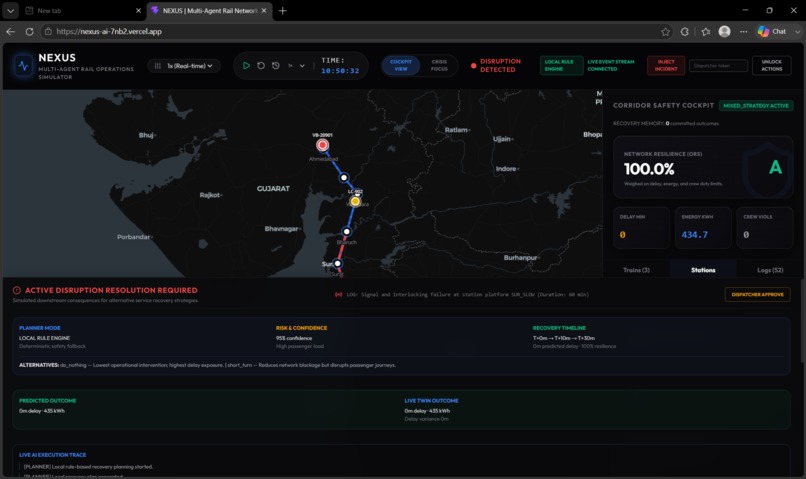Switch to Crisis Focus mode
This screenshot has height=479, width=806.
(439, 65)
